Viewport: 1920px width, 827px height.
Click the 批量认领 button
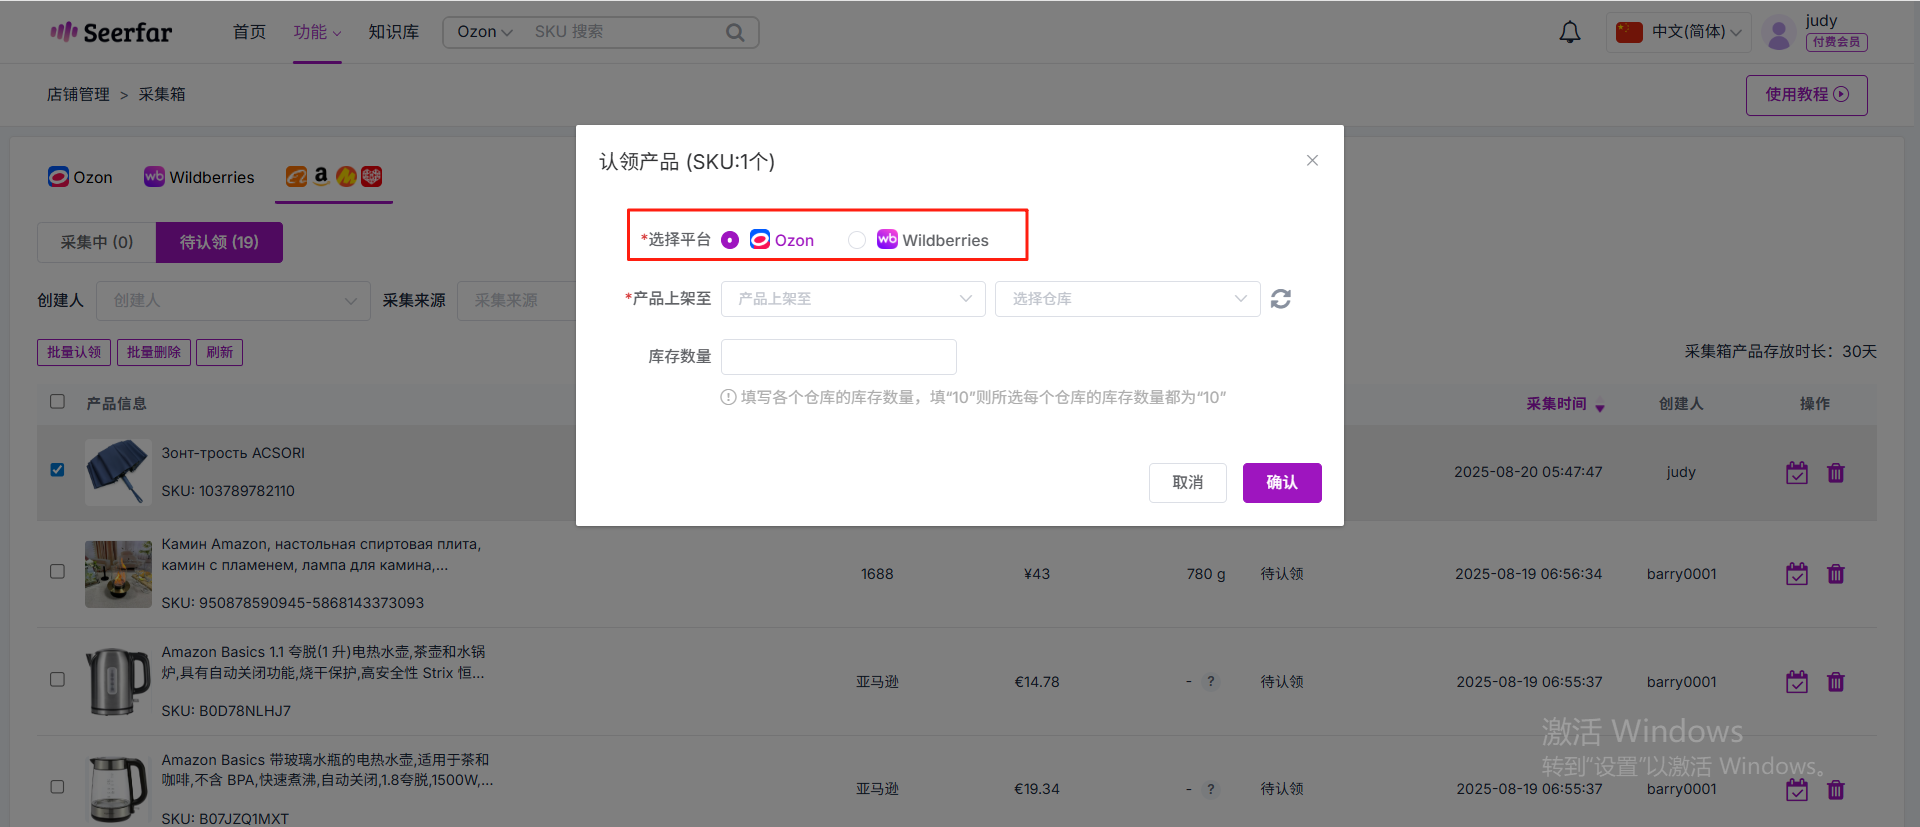pos(74,352)
